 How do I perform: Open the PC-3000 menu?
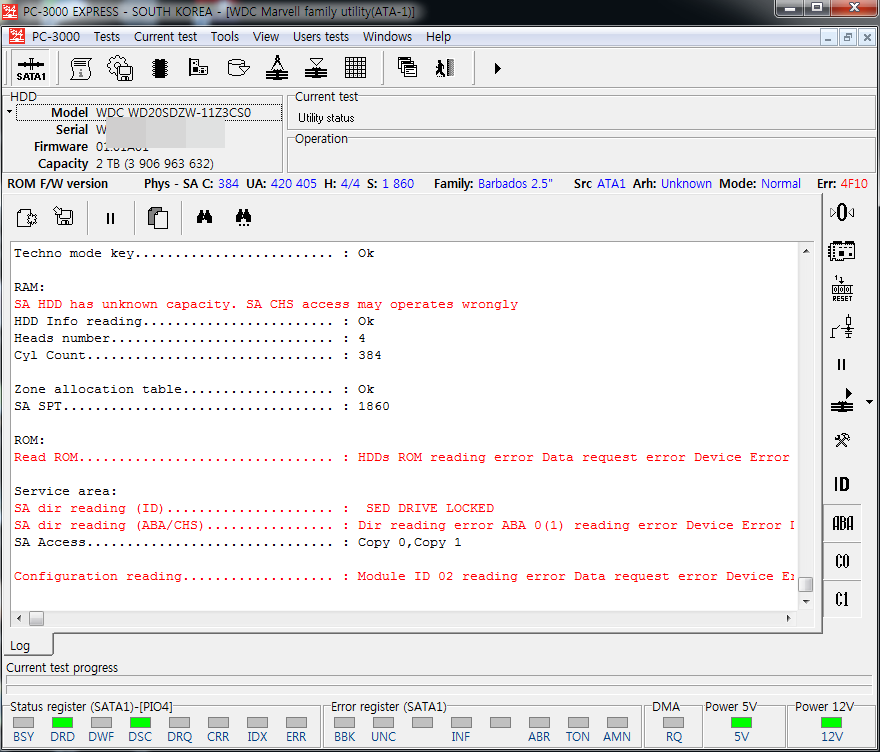point(56,37)
